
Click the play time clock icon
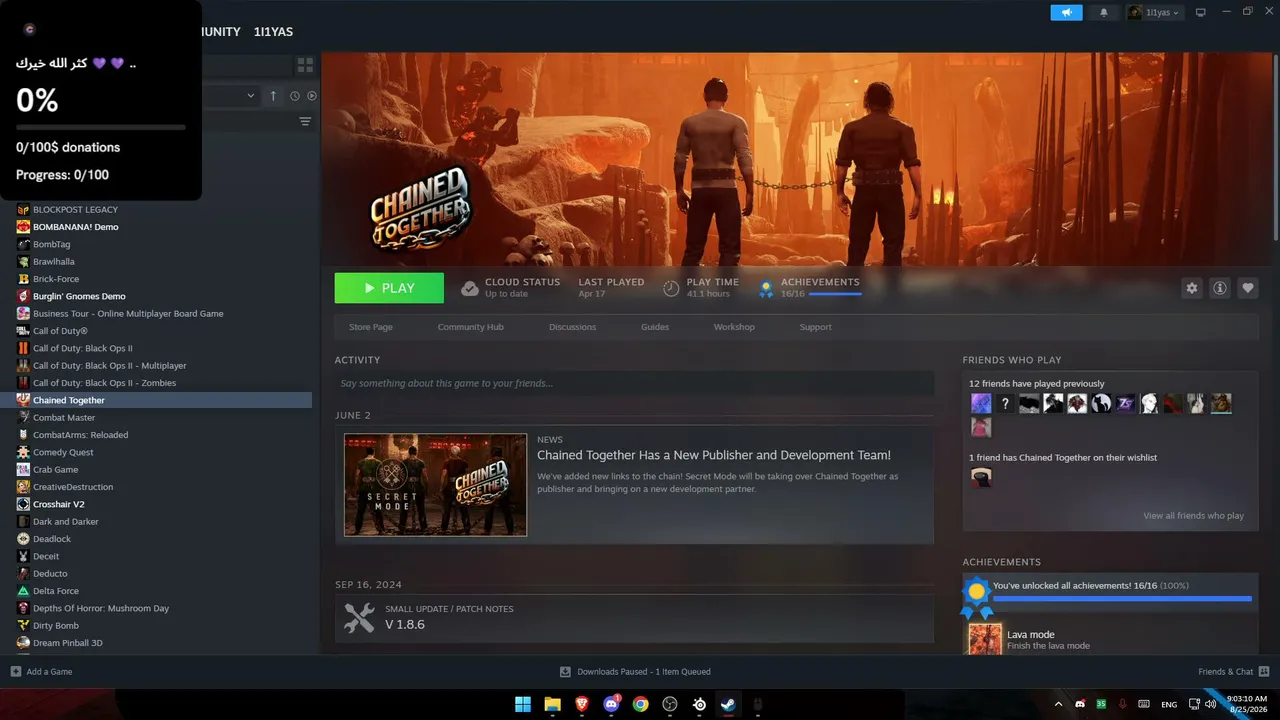(x=671, y=288)
